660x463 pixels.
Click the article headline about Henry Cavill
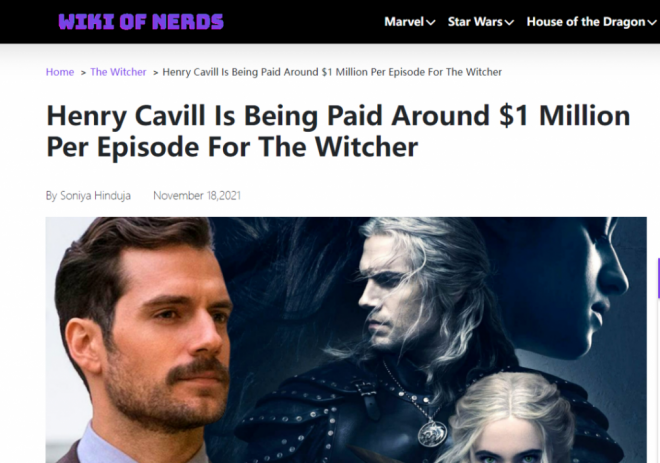pos(338,131)
